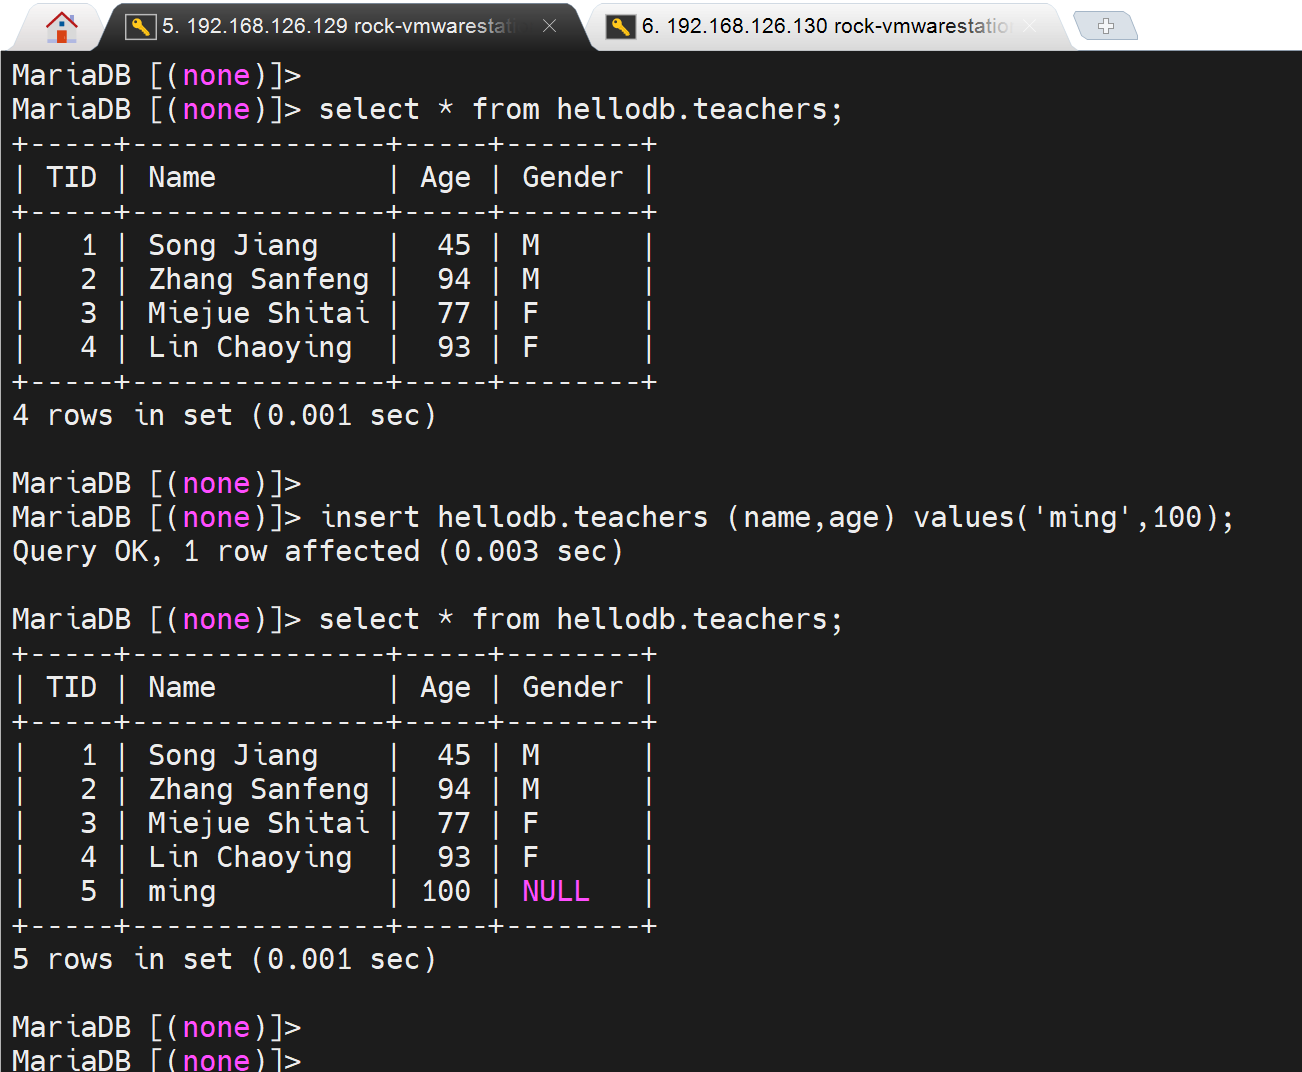Click the 'TID' header in the first table

click(72, 178)
